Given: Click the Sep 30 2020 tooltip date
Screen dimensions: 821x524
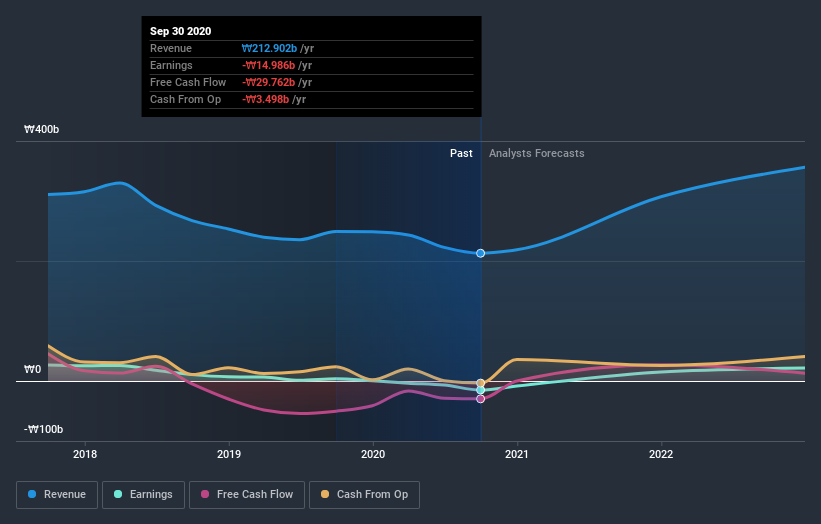Looking at the screenshot, I should point(181,31).
